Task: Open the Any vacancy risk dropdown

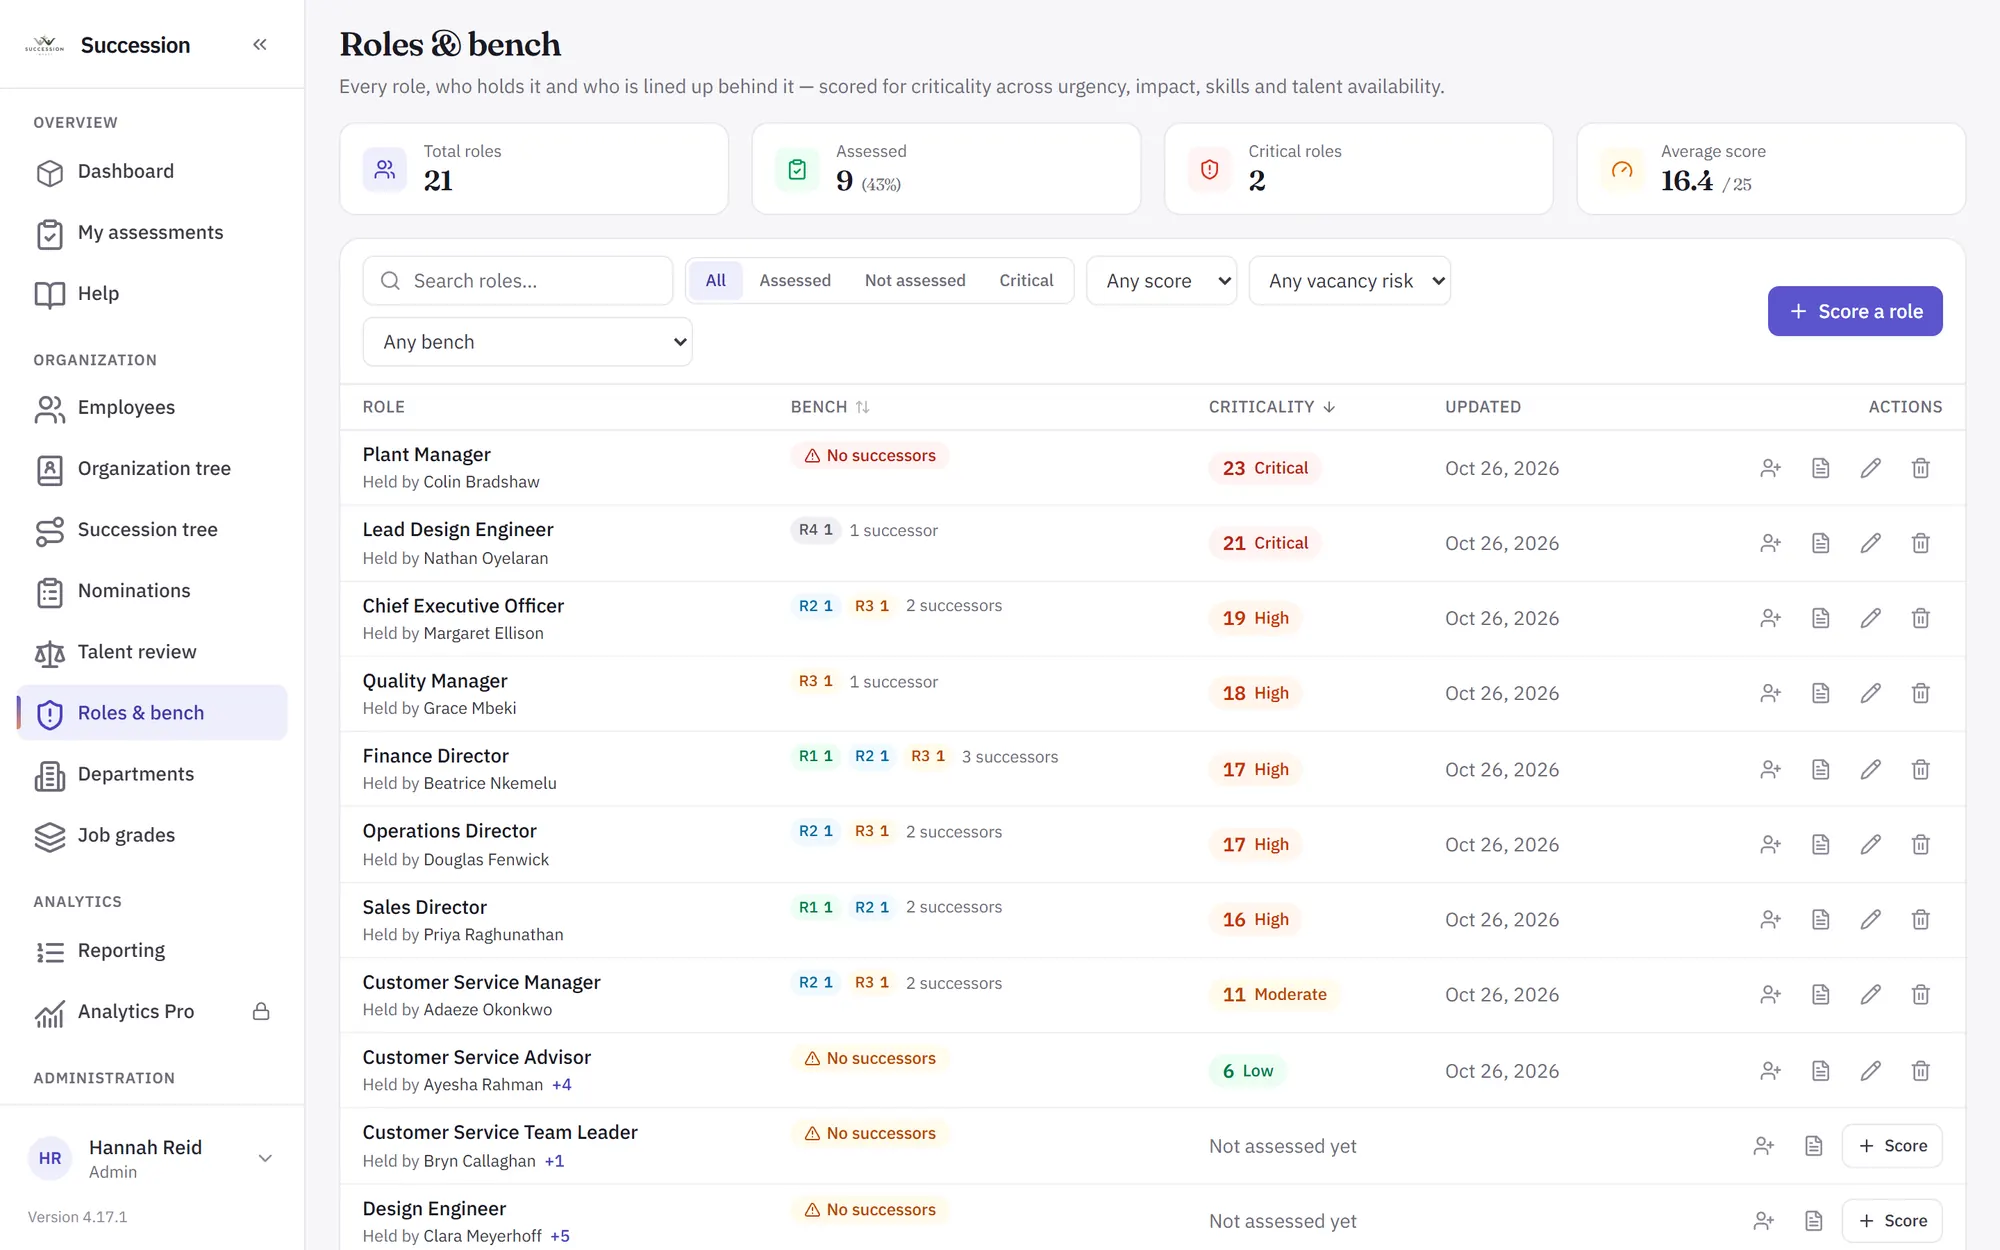Action: pyautogui.click(x=1350, y=281)
